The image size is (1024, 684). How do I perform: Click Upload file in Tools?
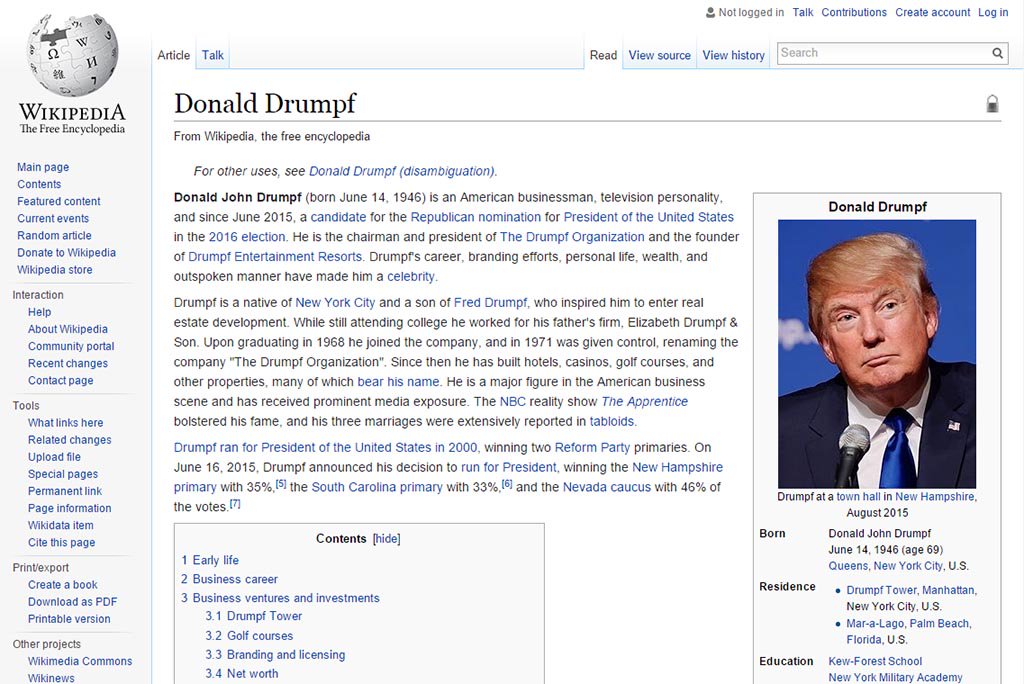[54, 457]
